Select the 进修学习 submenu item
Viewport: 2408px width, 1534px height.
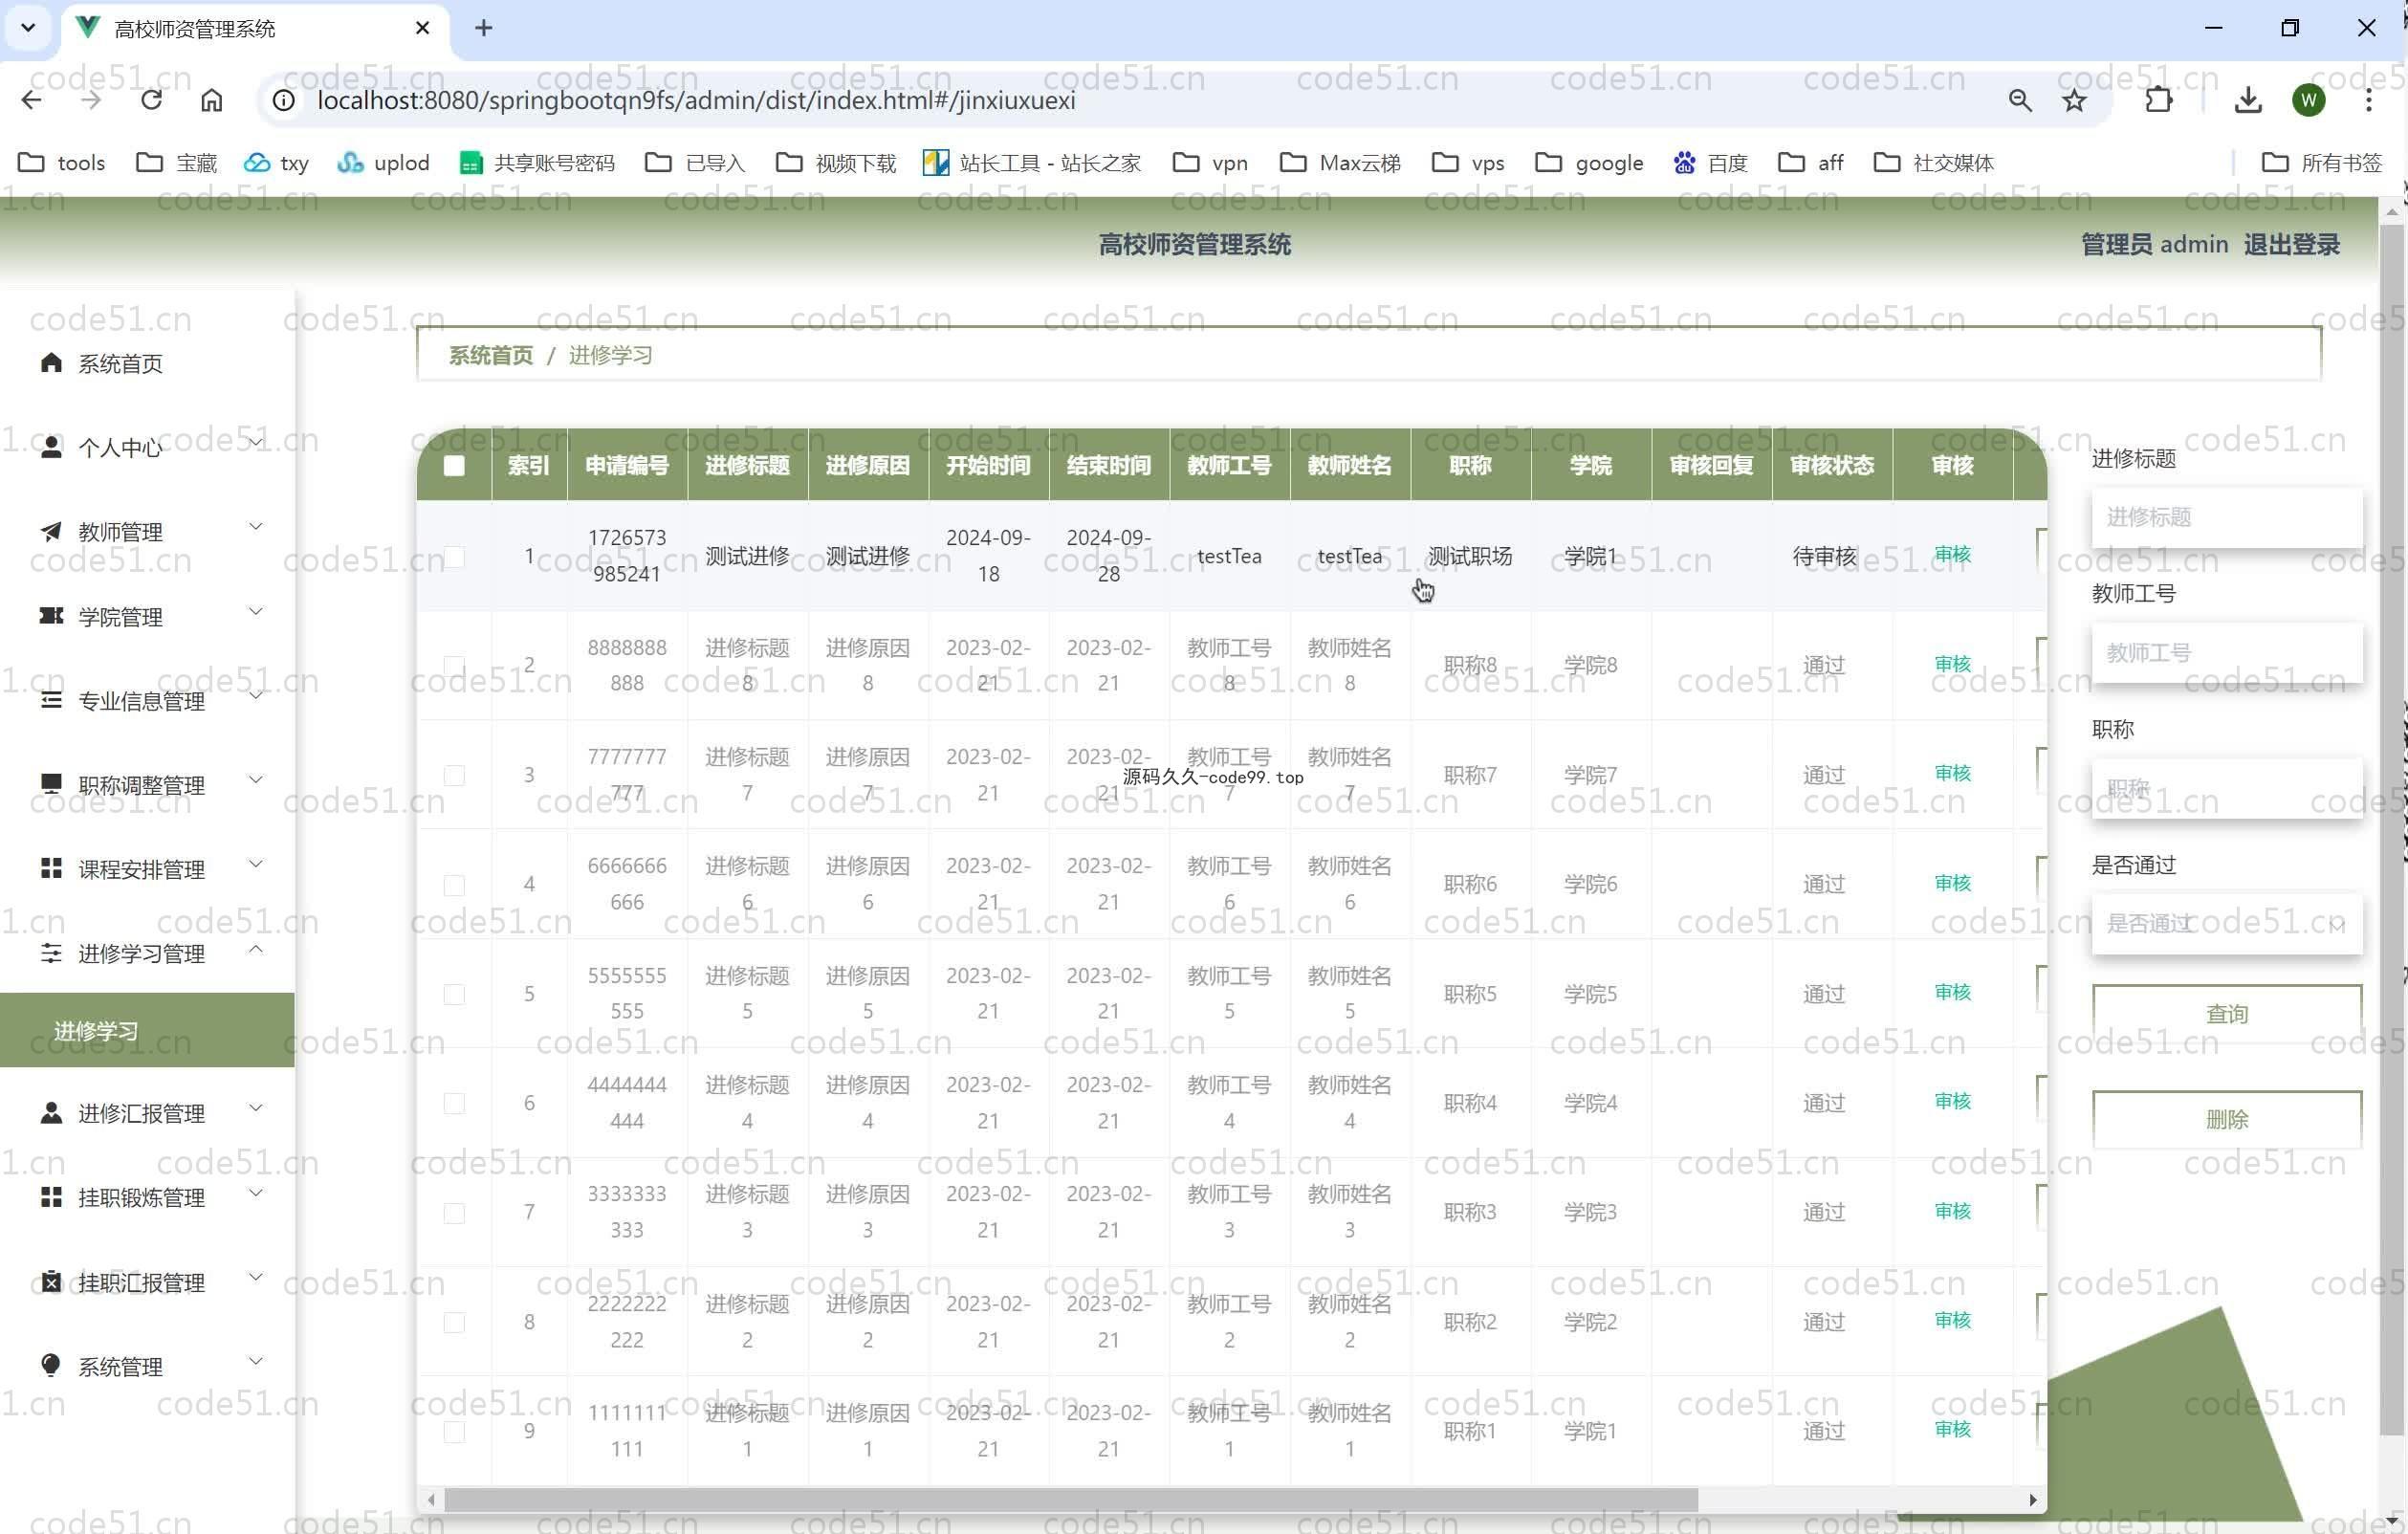click(x=147, y=1030)
